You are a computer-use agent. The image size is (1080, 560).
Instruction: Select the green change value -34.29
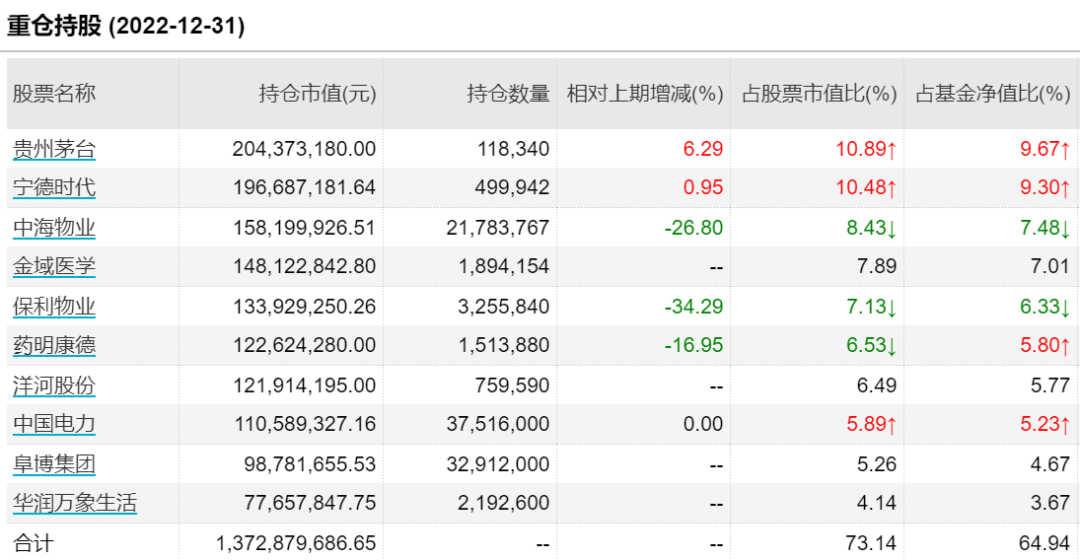[694, 307]
